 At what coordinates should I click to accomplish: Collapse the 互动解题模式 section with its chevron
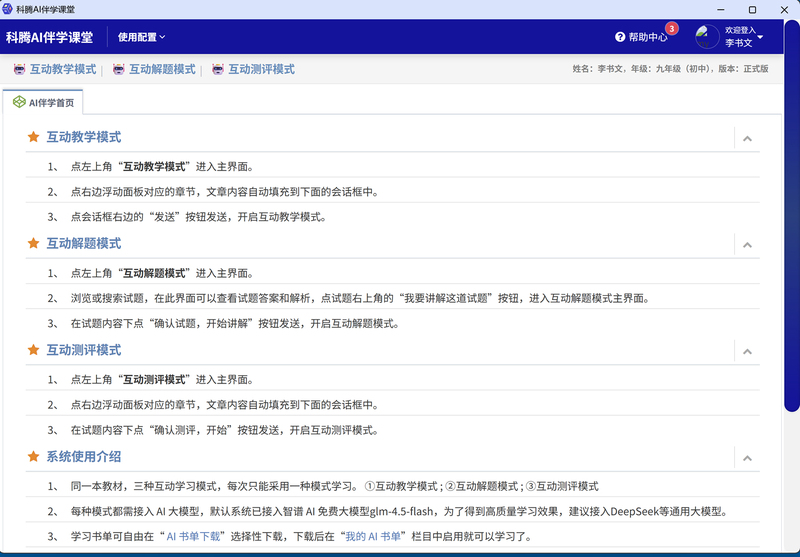click(x=747, y=244)
